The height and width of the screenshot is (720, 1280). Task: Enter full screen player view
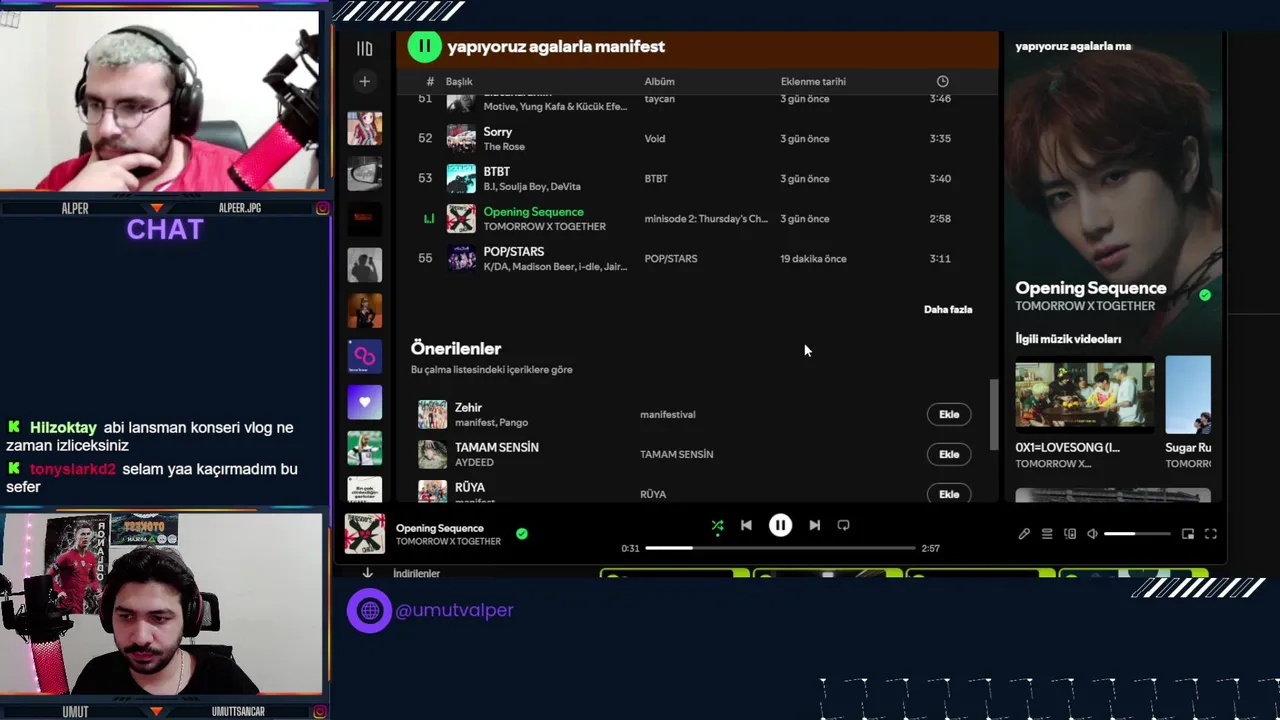pos(1210,534)
